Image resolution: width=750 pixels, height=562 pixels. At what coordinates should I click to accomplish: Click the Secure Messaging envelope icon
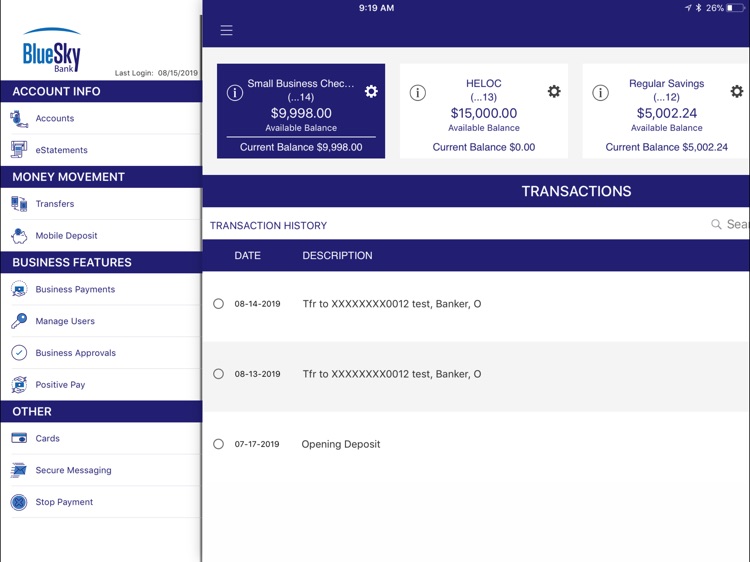click(19, 470)
